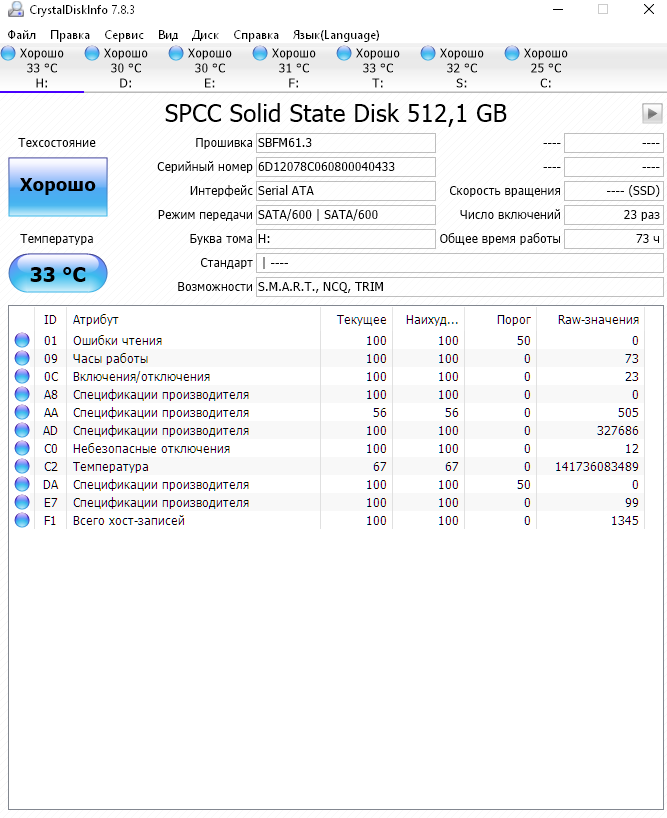Open the Файл menu
Image resolution: width=667 pixels, height=818 pixels.
click(22, 34)
